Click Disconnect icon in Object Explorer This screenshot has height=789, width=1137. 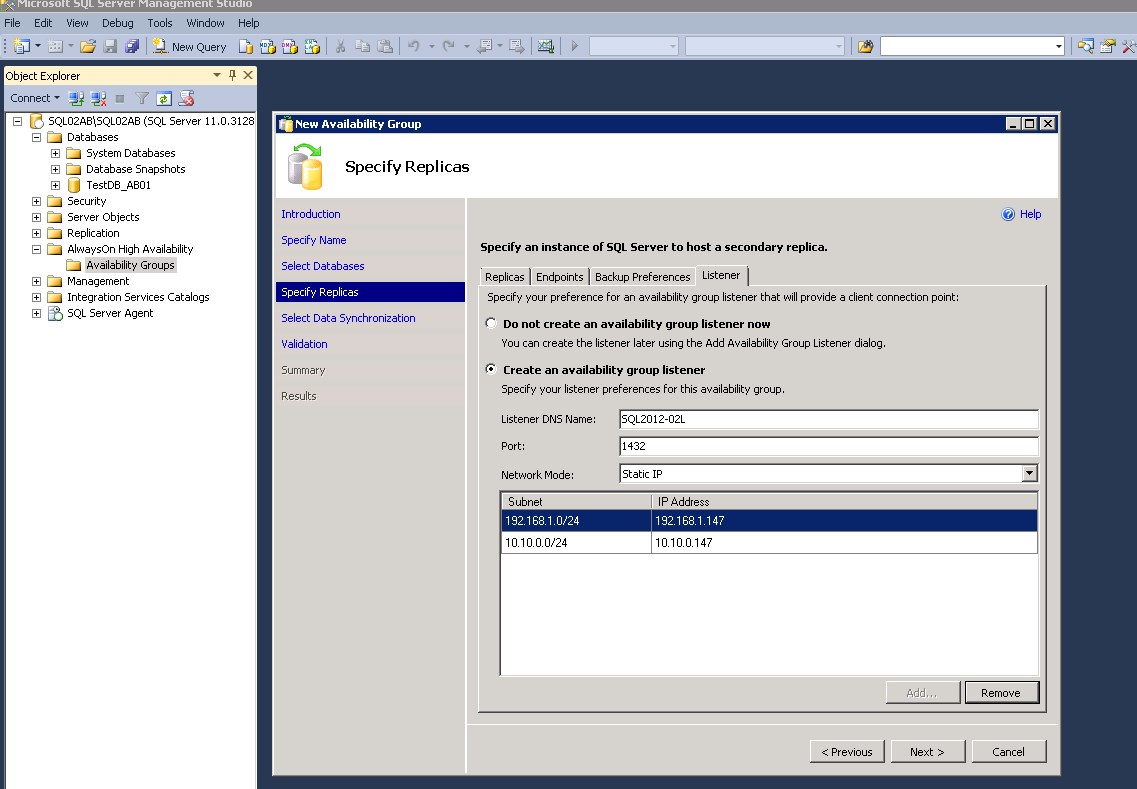pyautogui.click(x=98, y=98)
